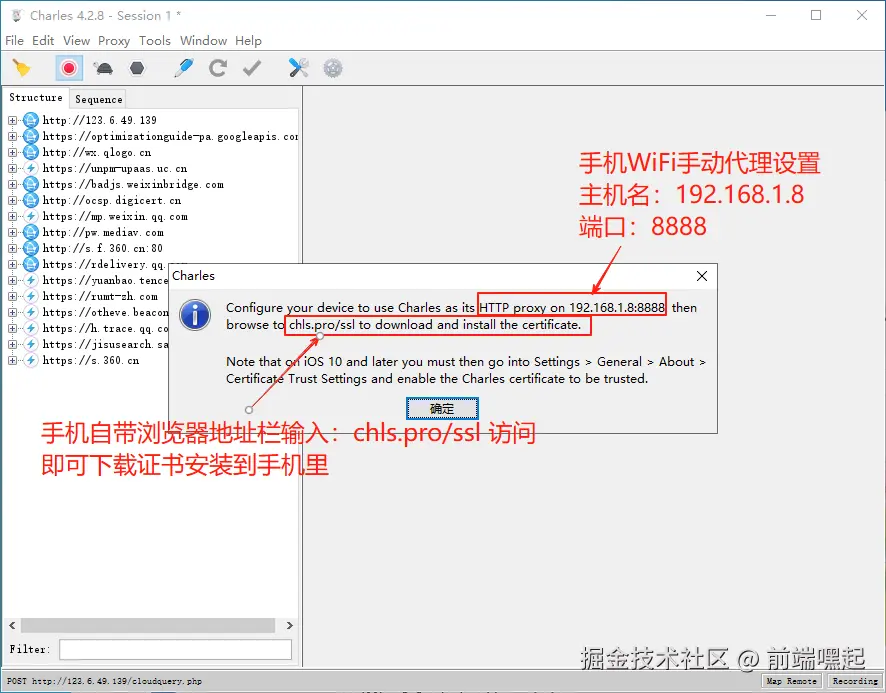Viewport: 886px width, 693px height.
Task: Click lightning icon beside mp.weixin.qq.com
Action: click(x=31, y=216)
